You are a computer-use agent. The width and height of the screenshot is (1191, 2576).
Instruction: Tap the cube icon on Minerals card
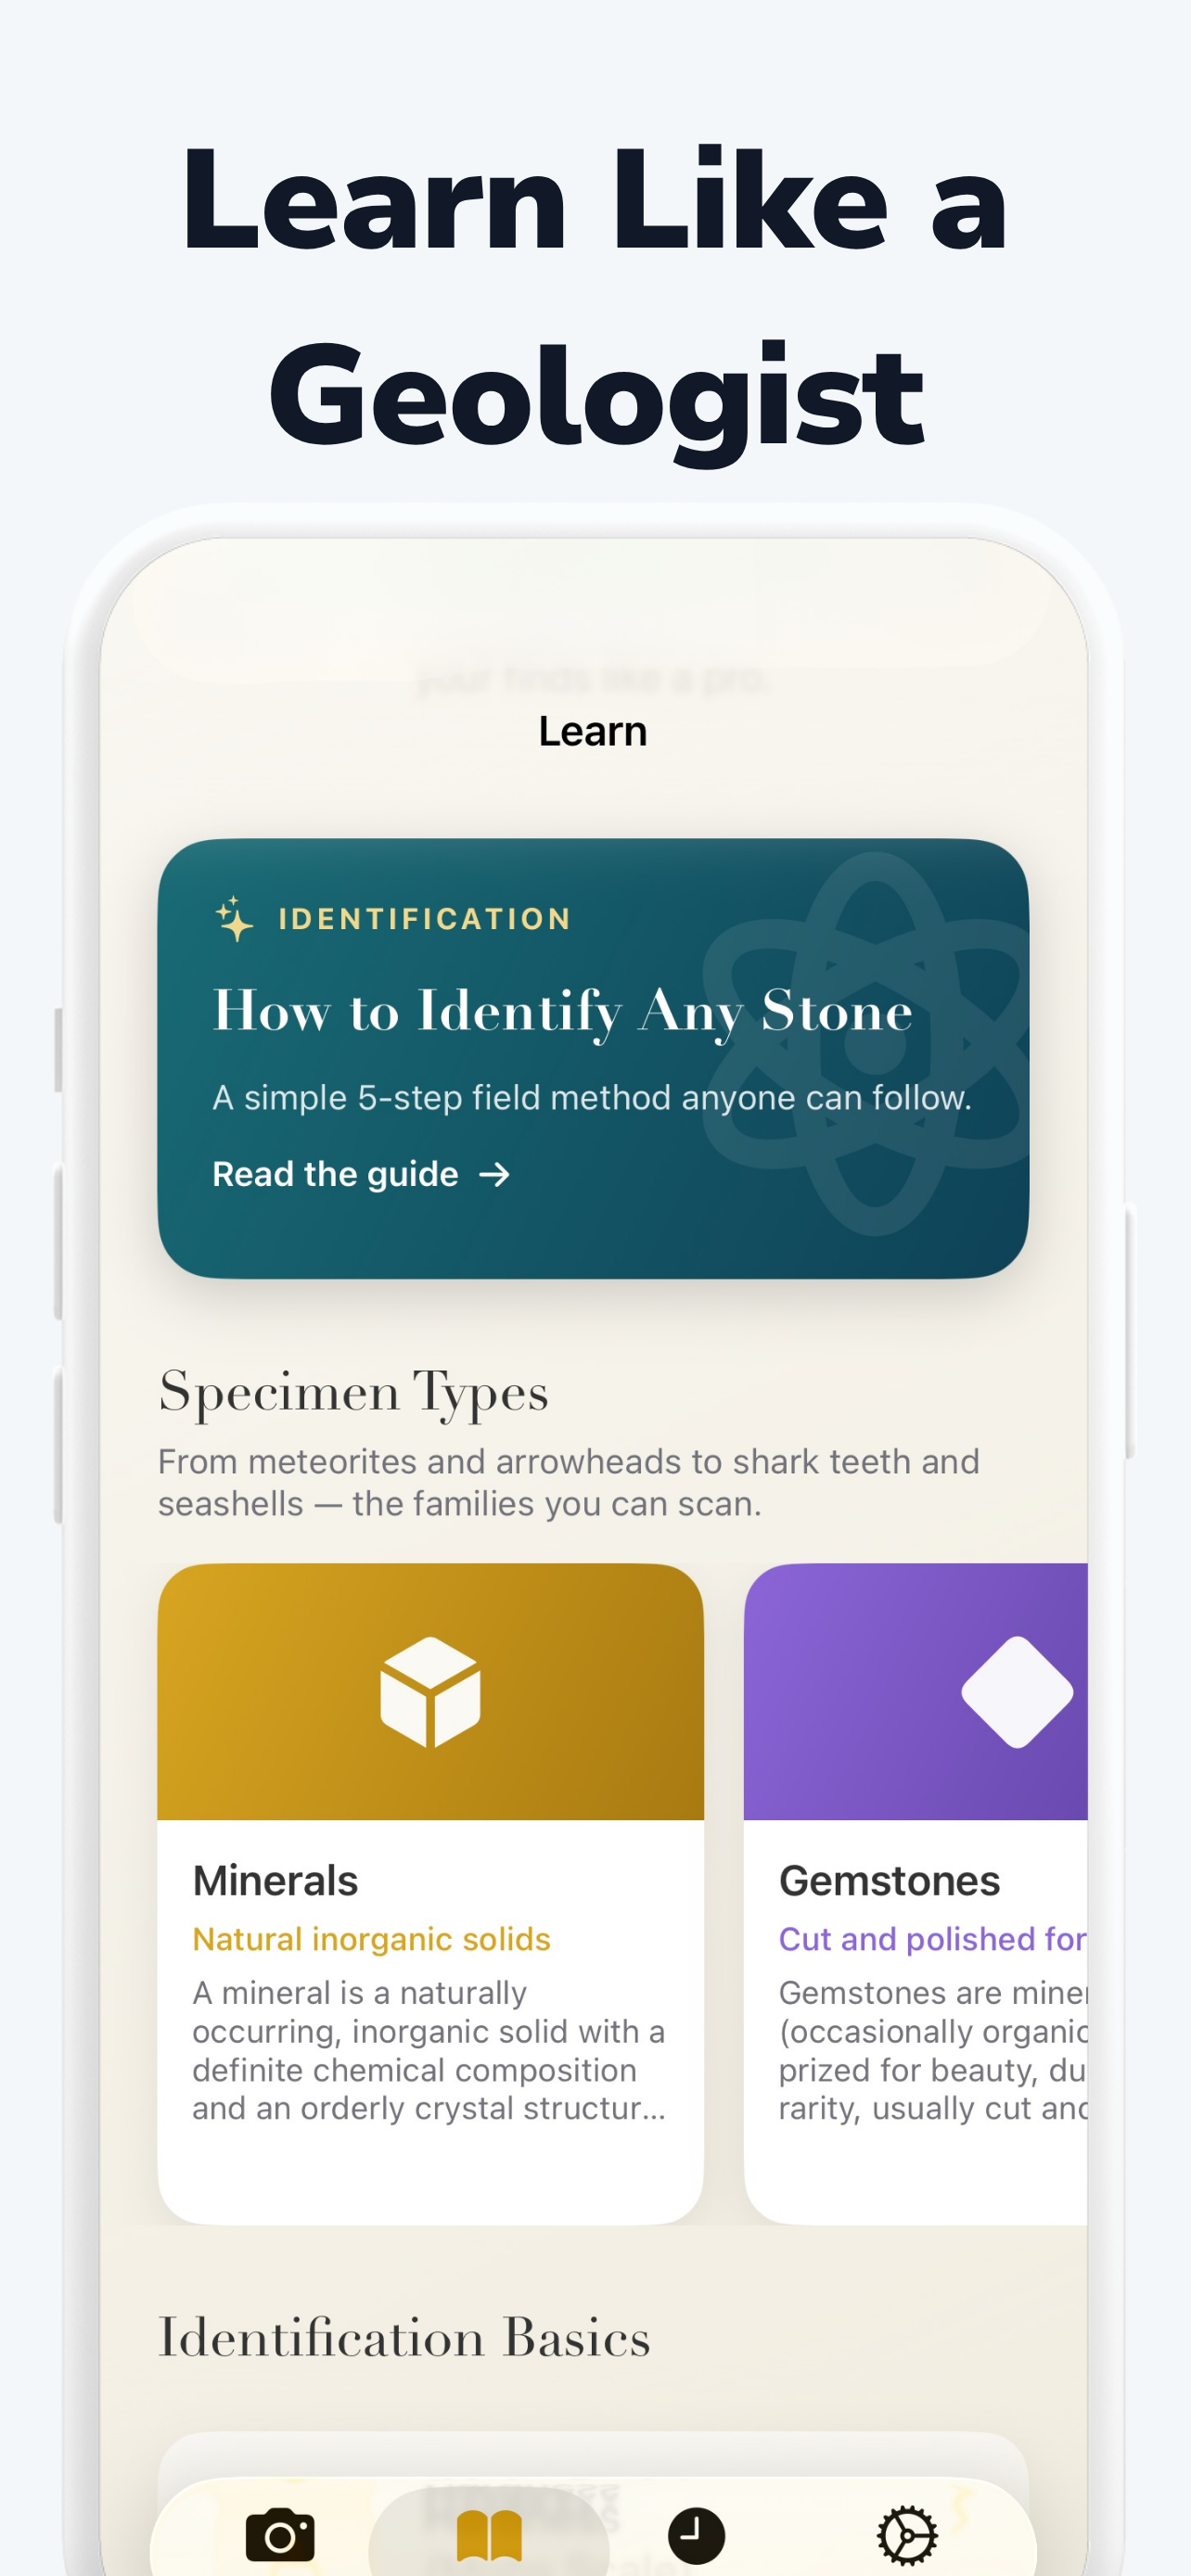click(x=430, y=1692)
